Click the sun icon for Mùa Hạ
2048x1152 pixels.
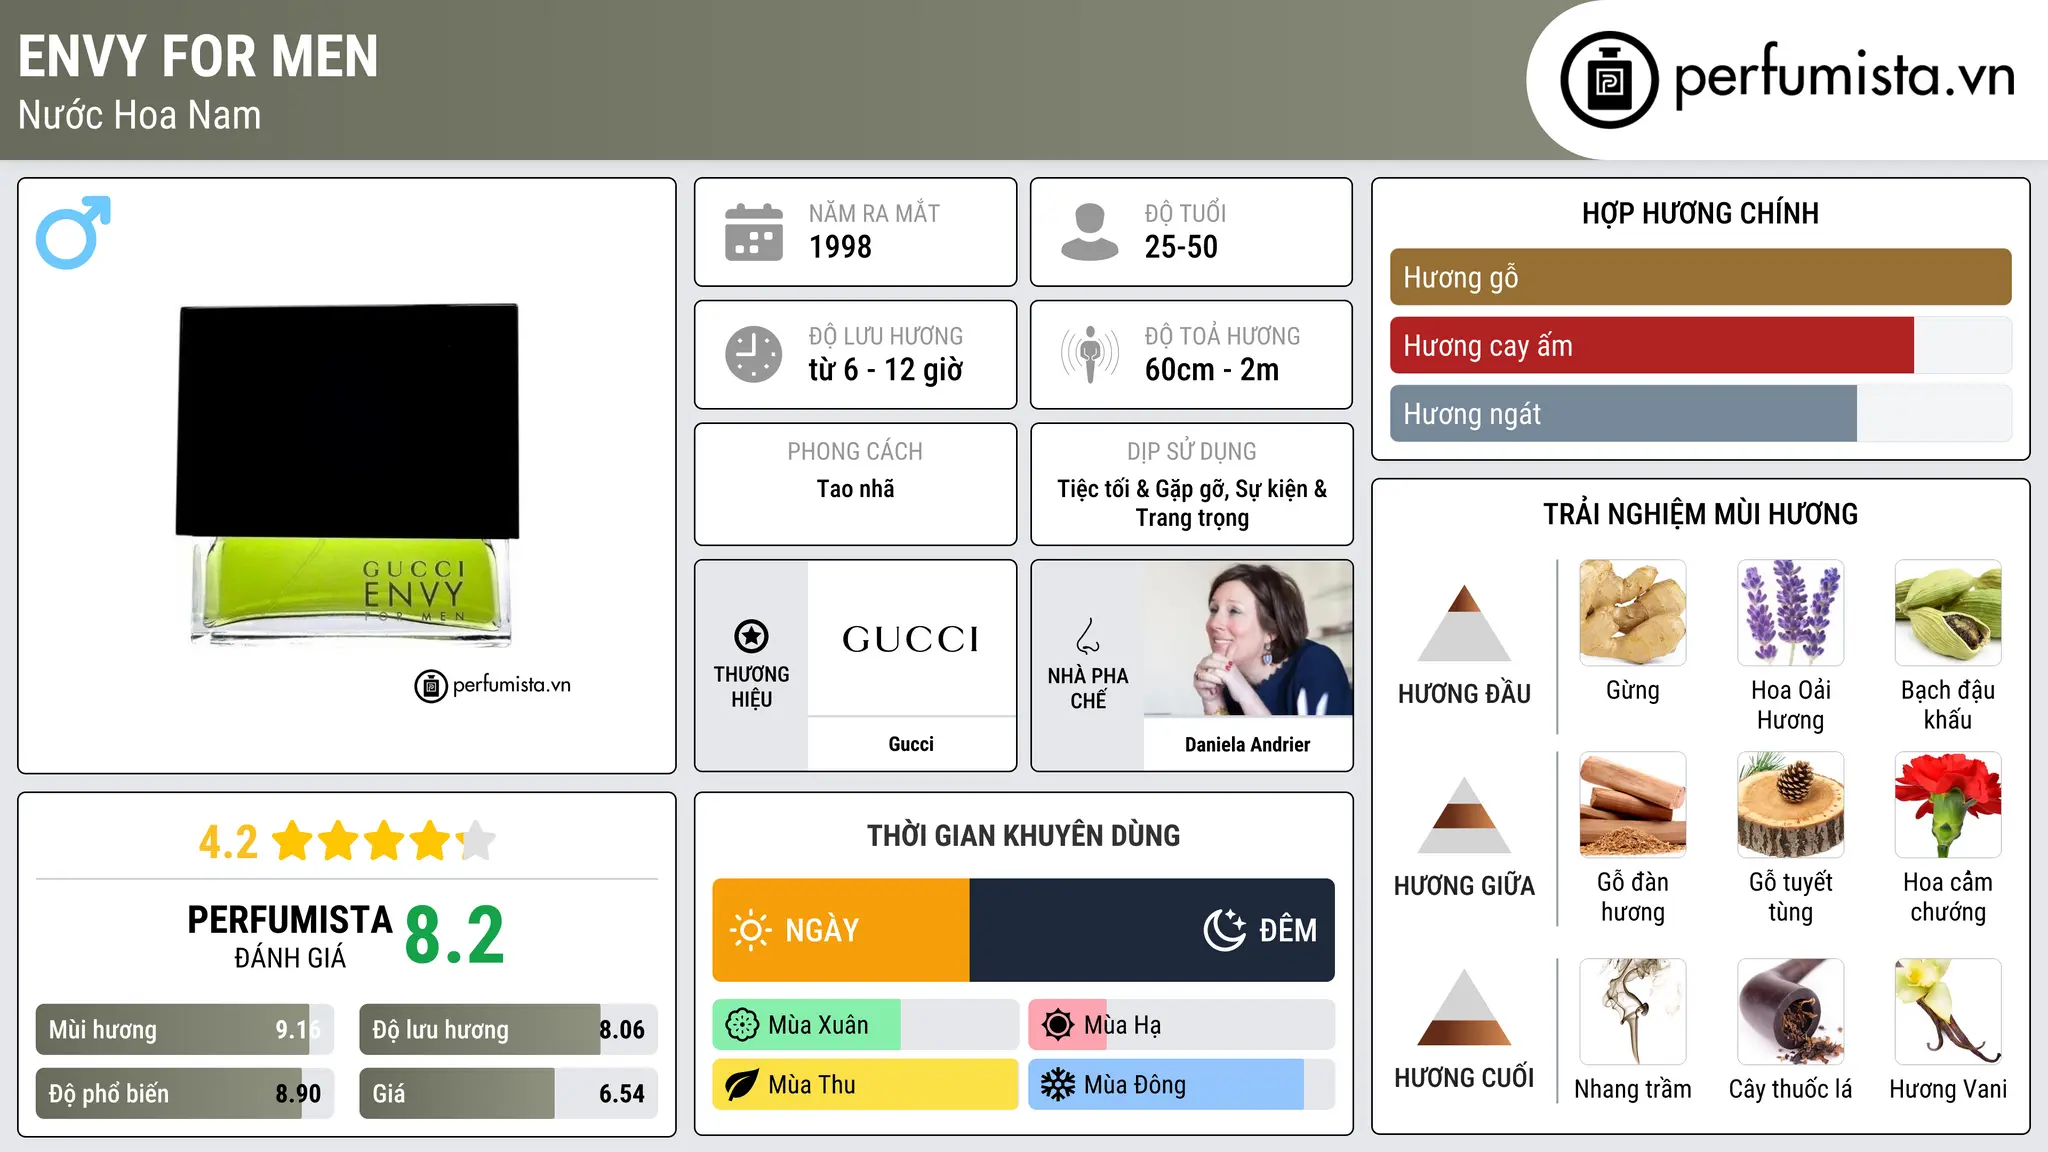point(1058,1025)
